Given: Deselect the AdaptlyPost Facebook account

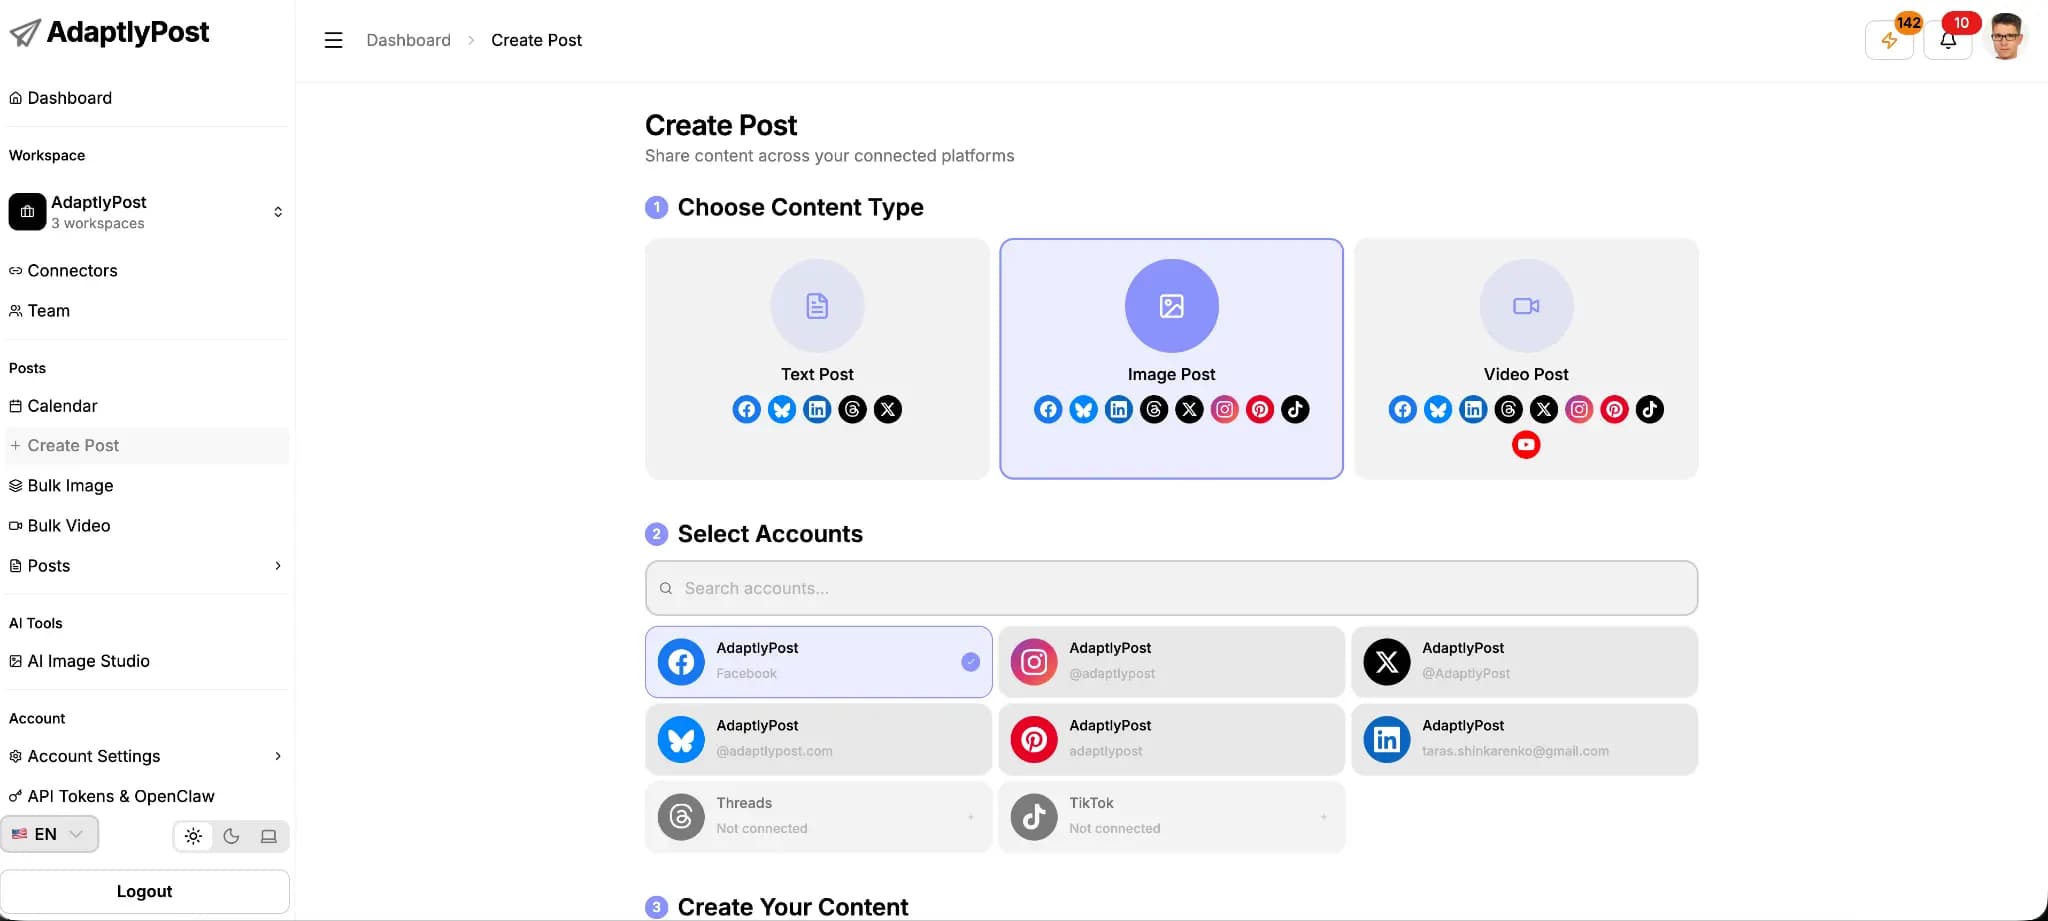Looking at the screenshot, I should pos(819,662).
